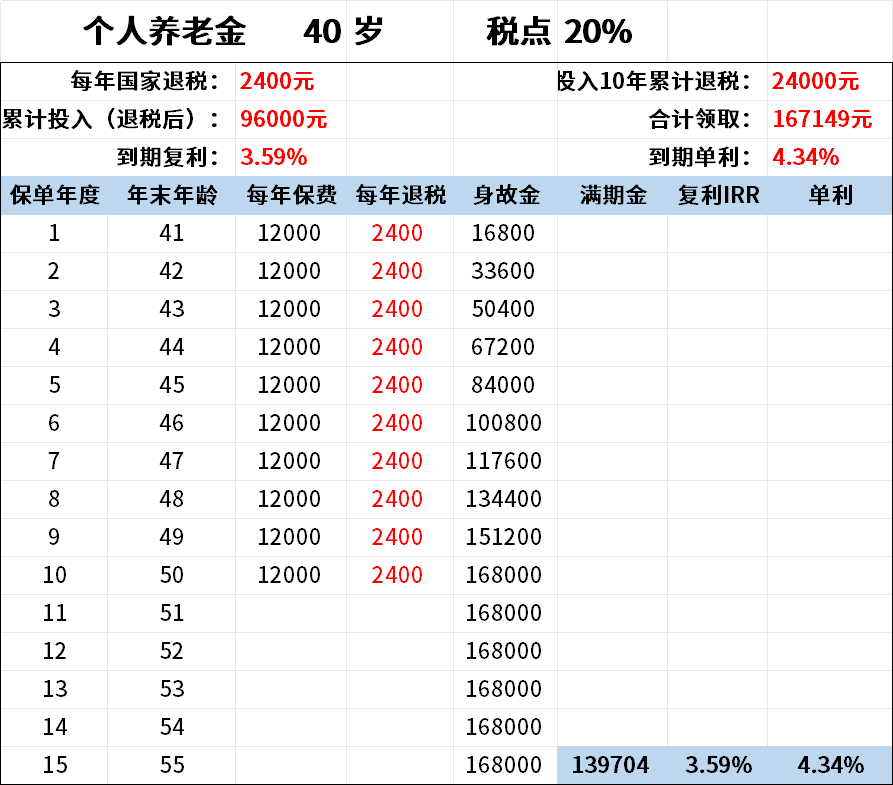The width and height of the screenshot is (893, 785).
Task: Click the 年末年龄 column header
Action: [171, 196]
